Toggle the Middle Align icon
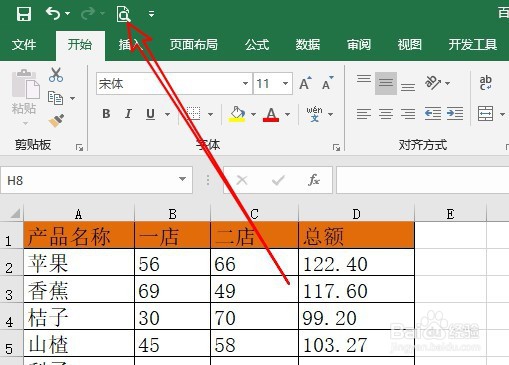 point(386,83)
